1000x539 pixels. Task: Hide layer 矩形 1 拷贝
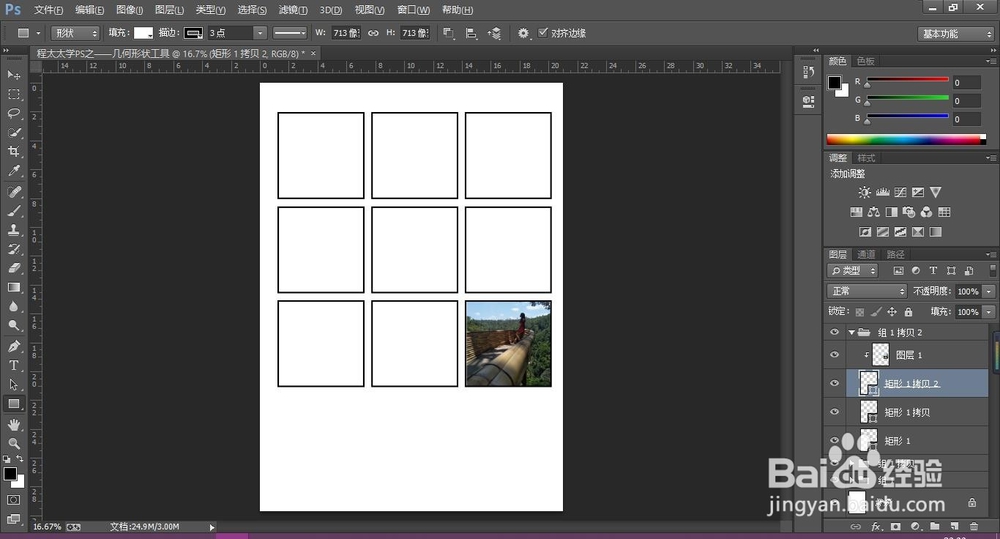click(834, 412)
